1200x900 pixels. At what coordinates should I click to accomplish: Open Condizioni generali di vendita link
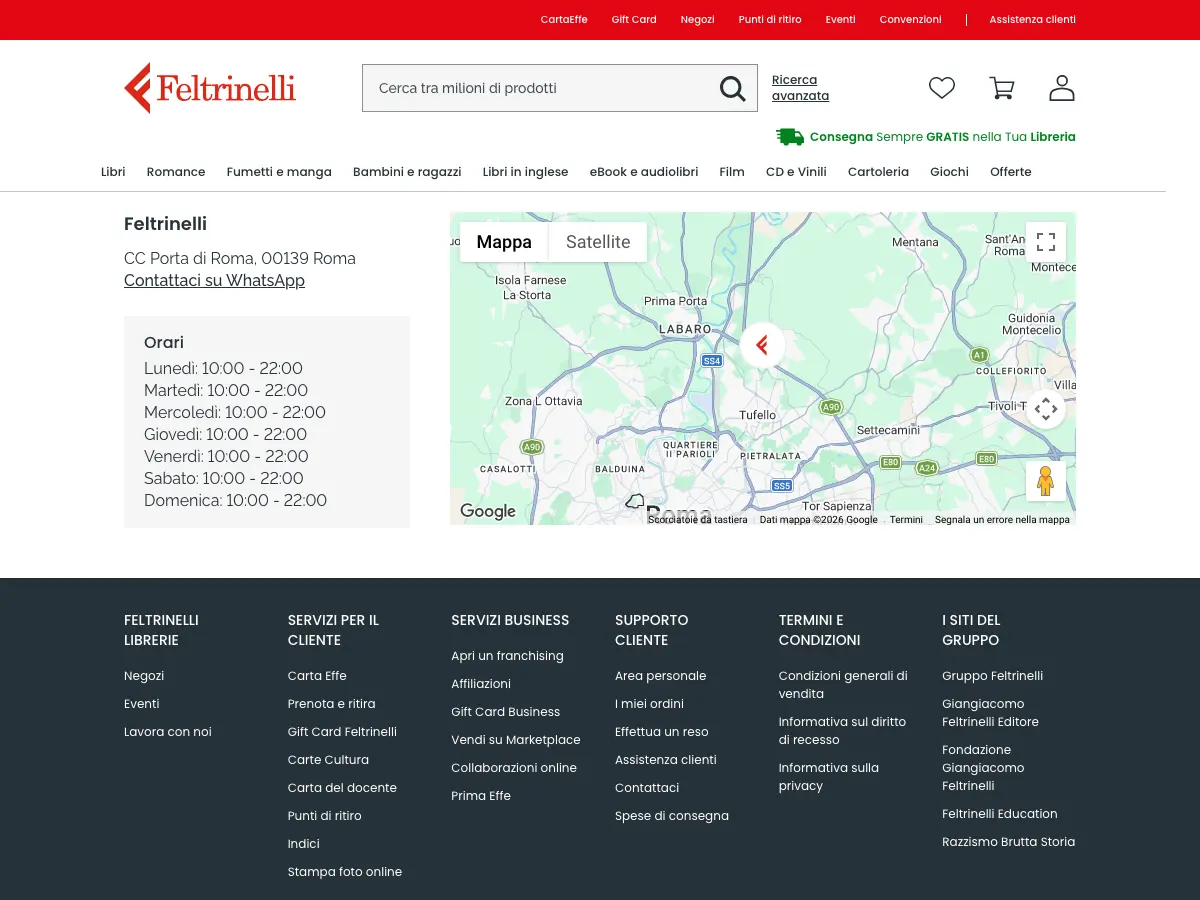843,685
